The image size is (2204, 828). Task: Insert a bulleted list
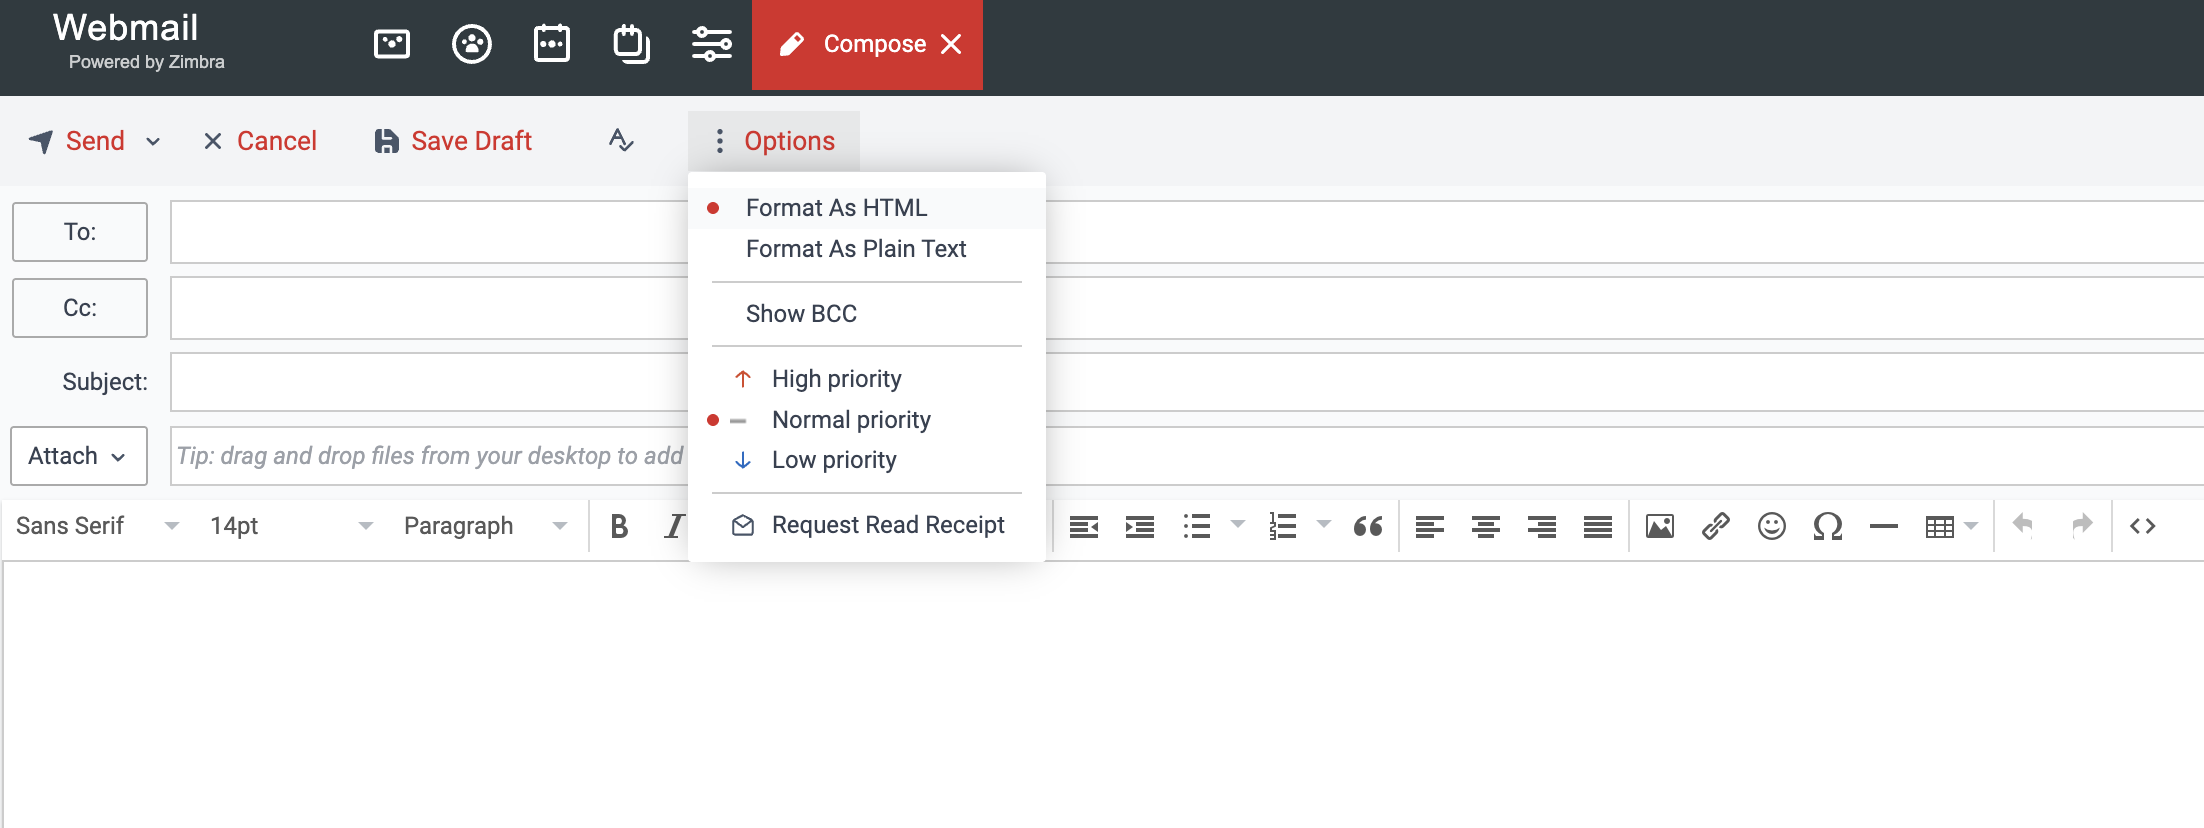pos(1197,526)
